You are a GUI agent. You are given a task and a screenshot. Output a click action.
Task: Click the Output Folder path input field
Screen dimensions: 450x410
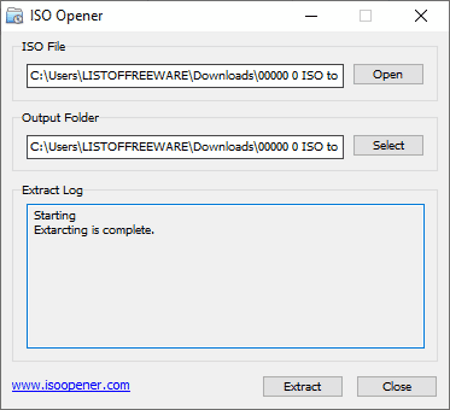pyautogui.click(x=185, y=147)
